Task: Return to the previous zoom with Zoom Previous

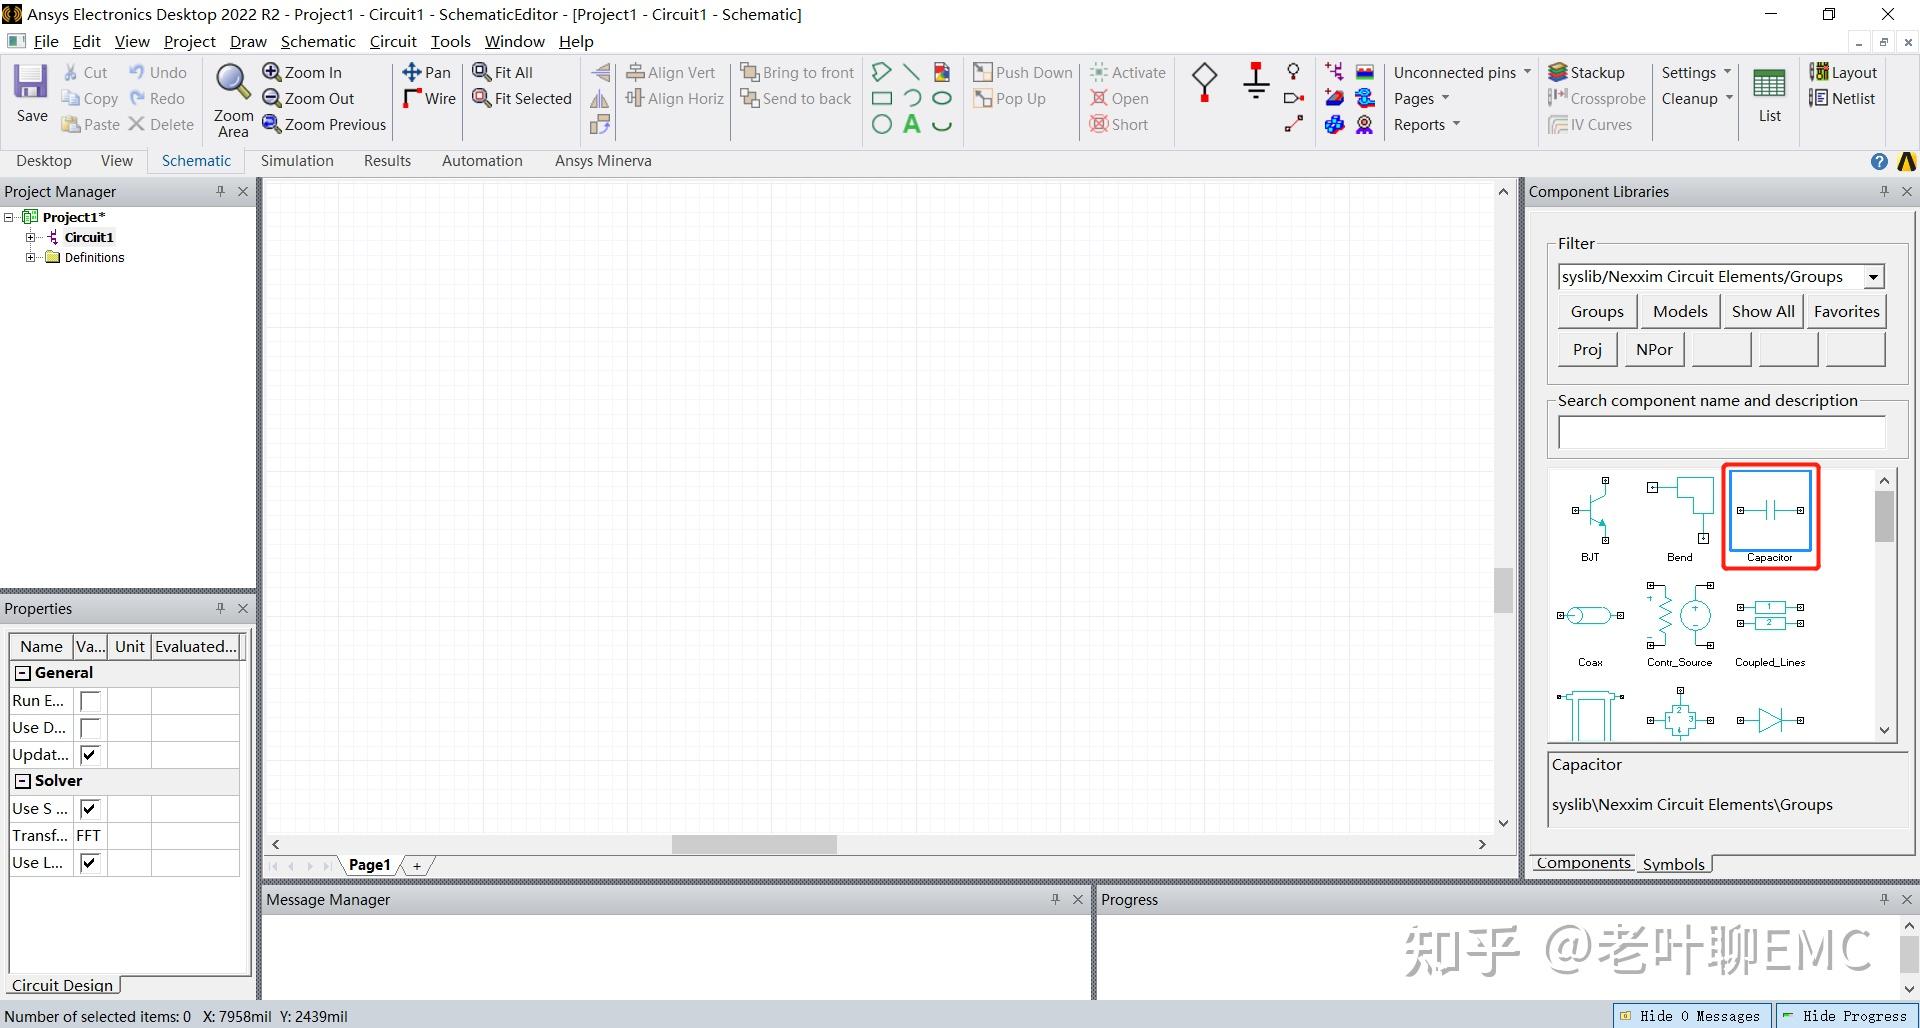Action: [324, 124]
